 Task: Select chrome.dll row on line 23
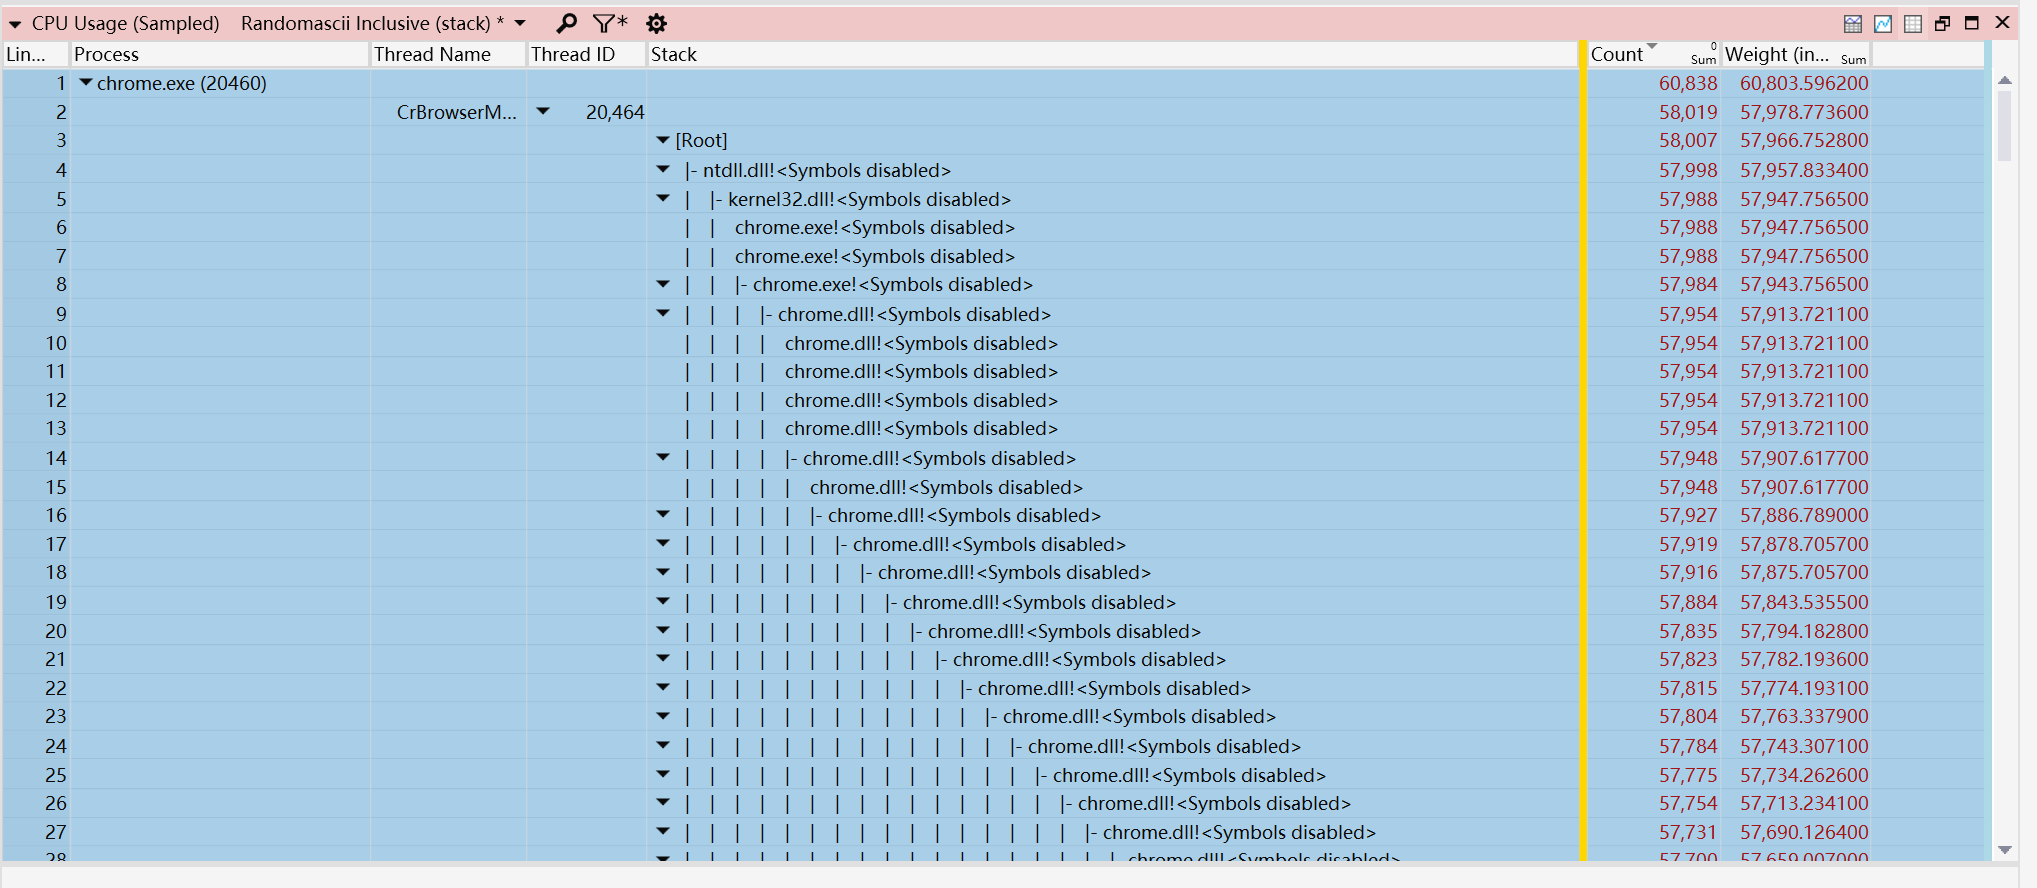click(x=1139, y=716)
